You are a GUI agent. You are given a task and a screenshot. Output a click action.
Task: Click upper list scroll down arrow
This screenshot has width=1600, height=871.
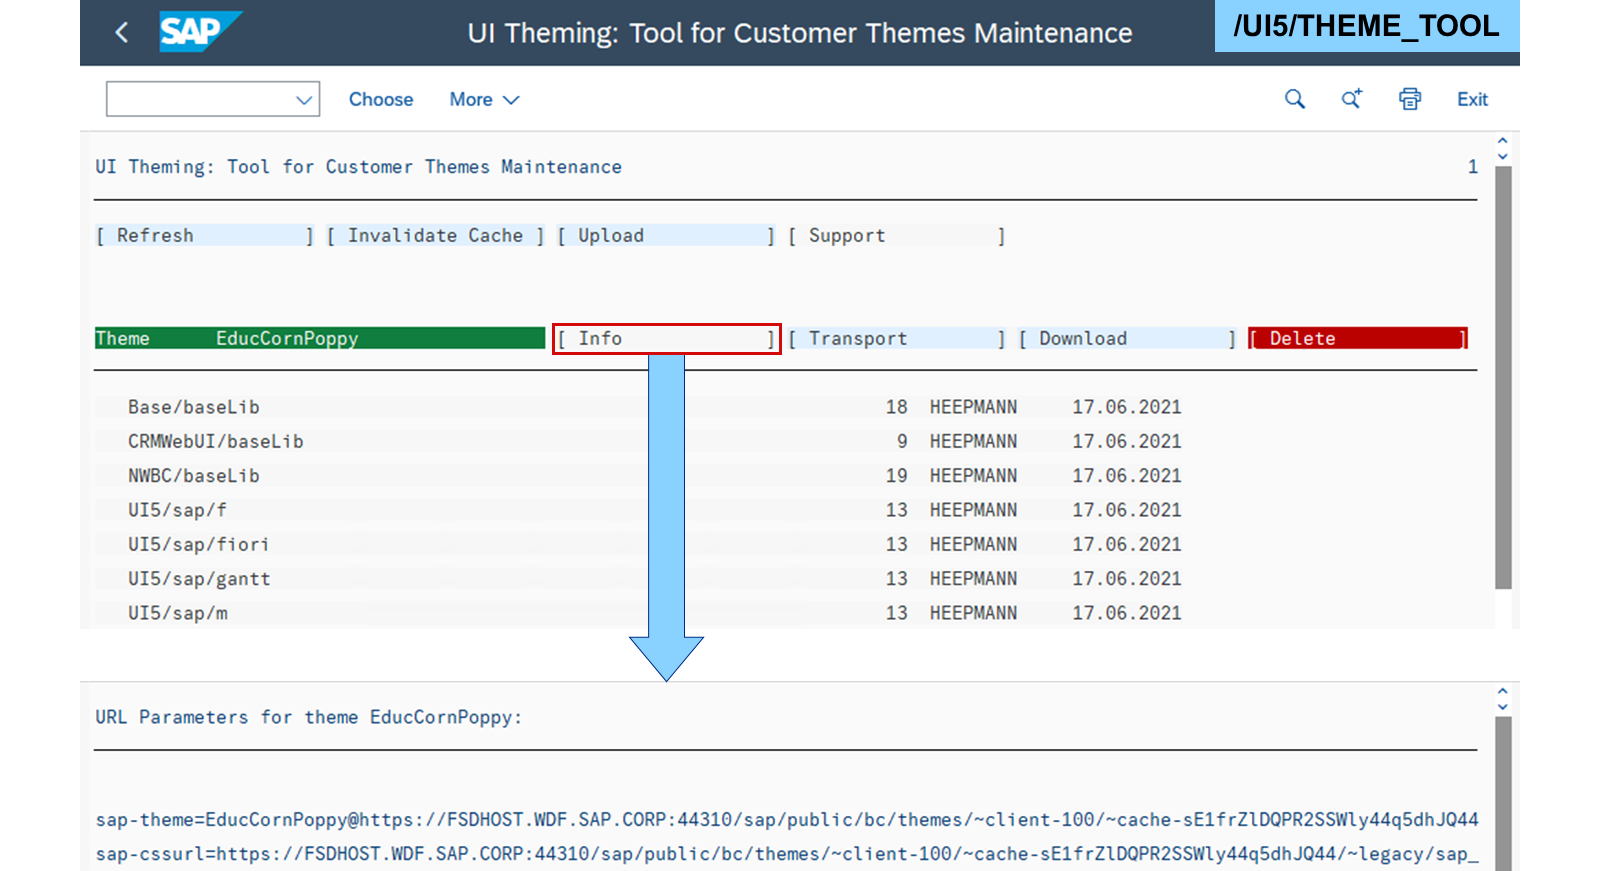pos(1502,157)
